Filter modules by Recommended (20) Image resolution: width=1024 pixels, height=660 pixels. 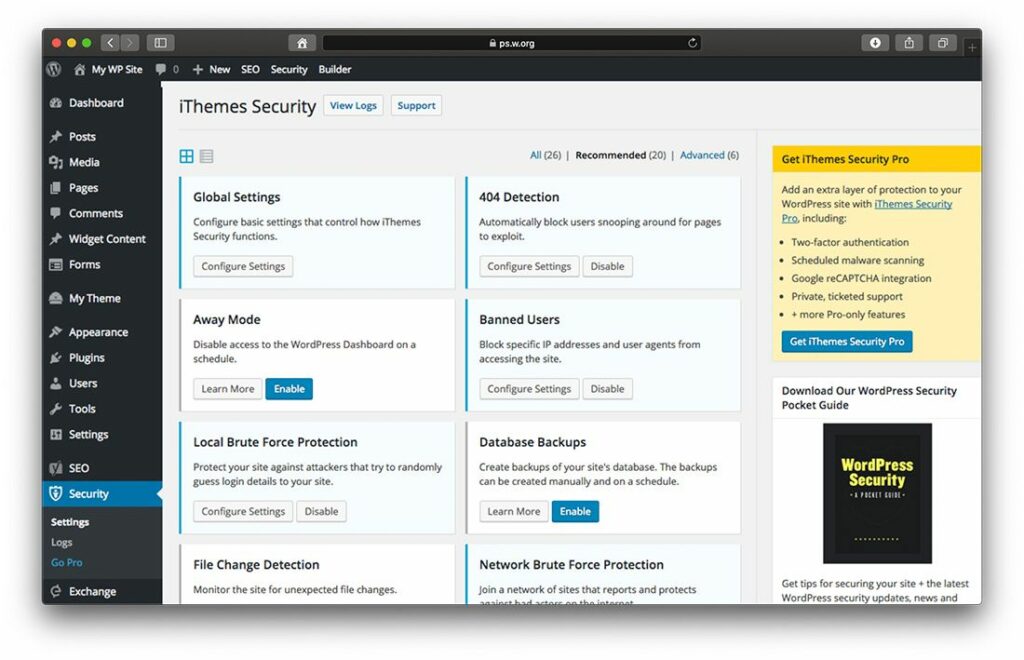621,155
